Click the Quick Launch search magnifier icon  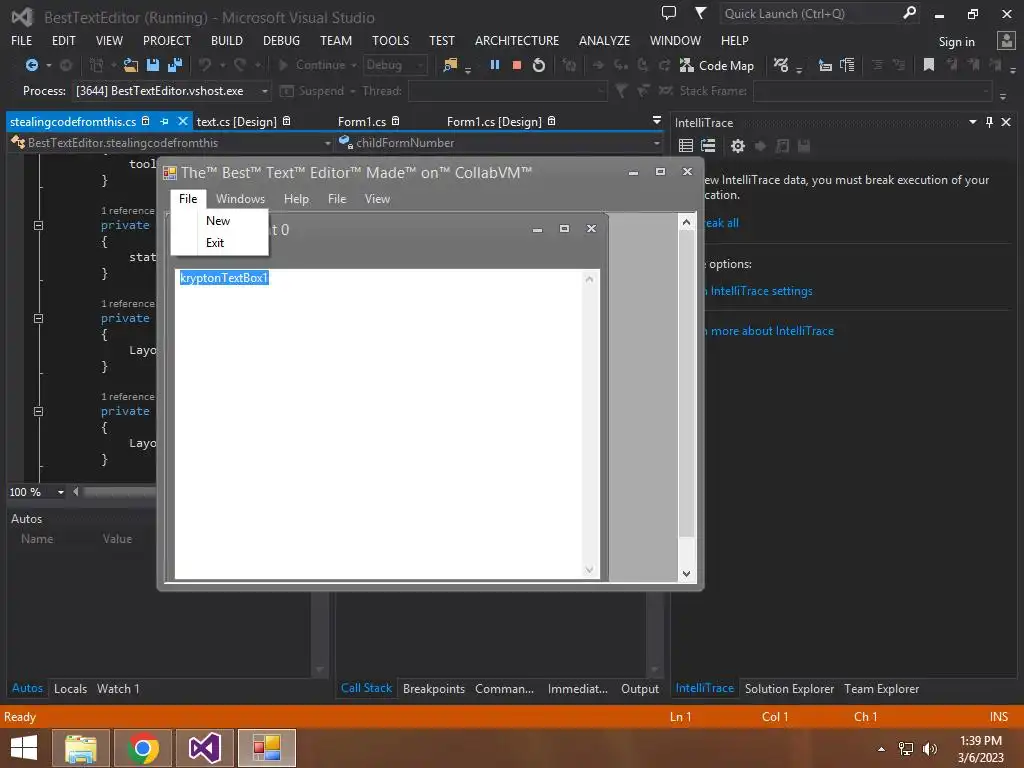pyautogui.click(x=909, y=13)
